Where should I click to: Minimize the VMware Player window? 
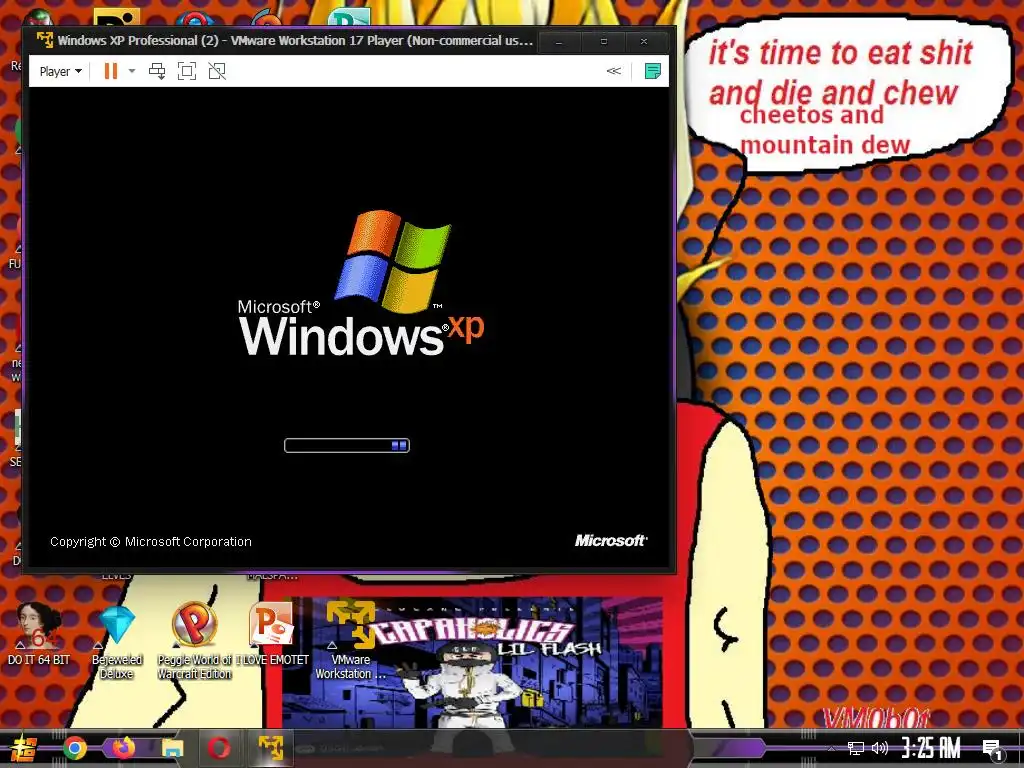click(x=558, y=41)
